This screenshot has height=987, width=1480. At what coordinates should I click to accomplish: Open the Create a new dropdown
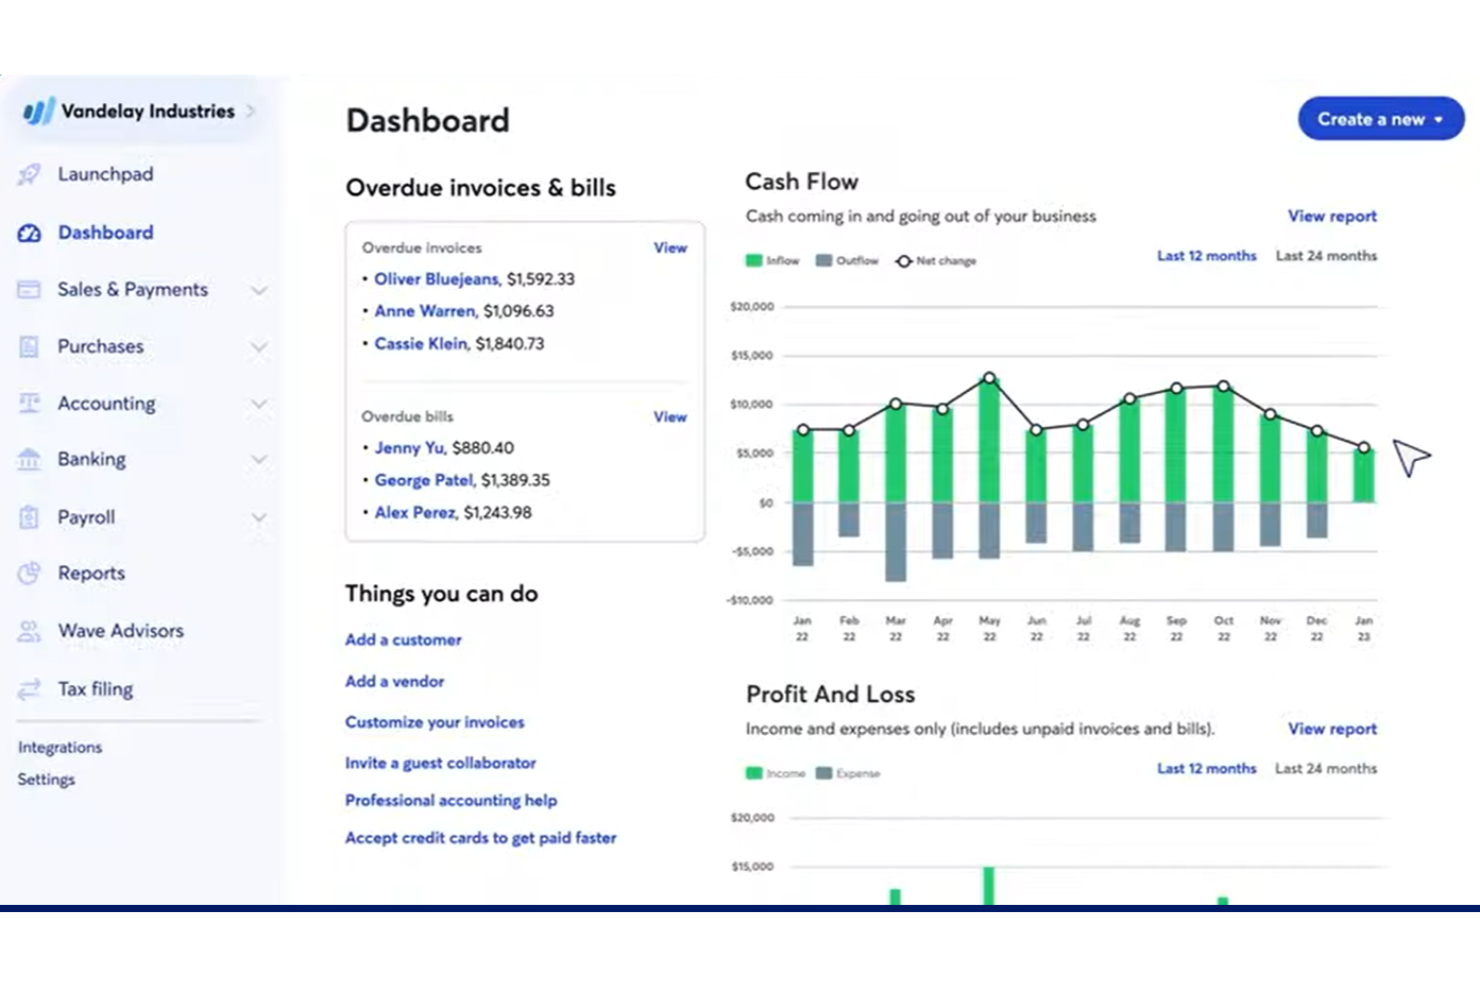pos(1380,119)
